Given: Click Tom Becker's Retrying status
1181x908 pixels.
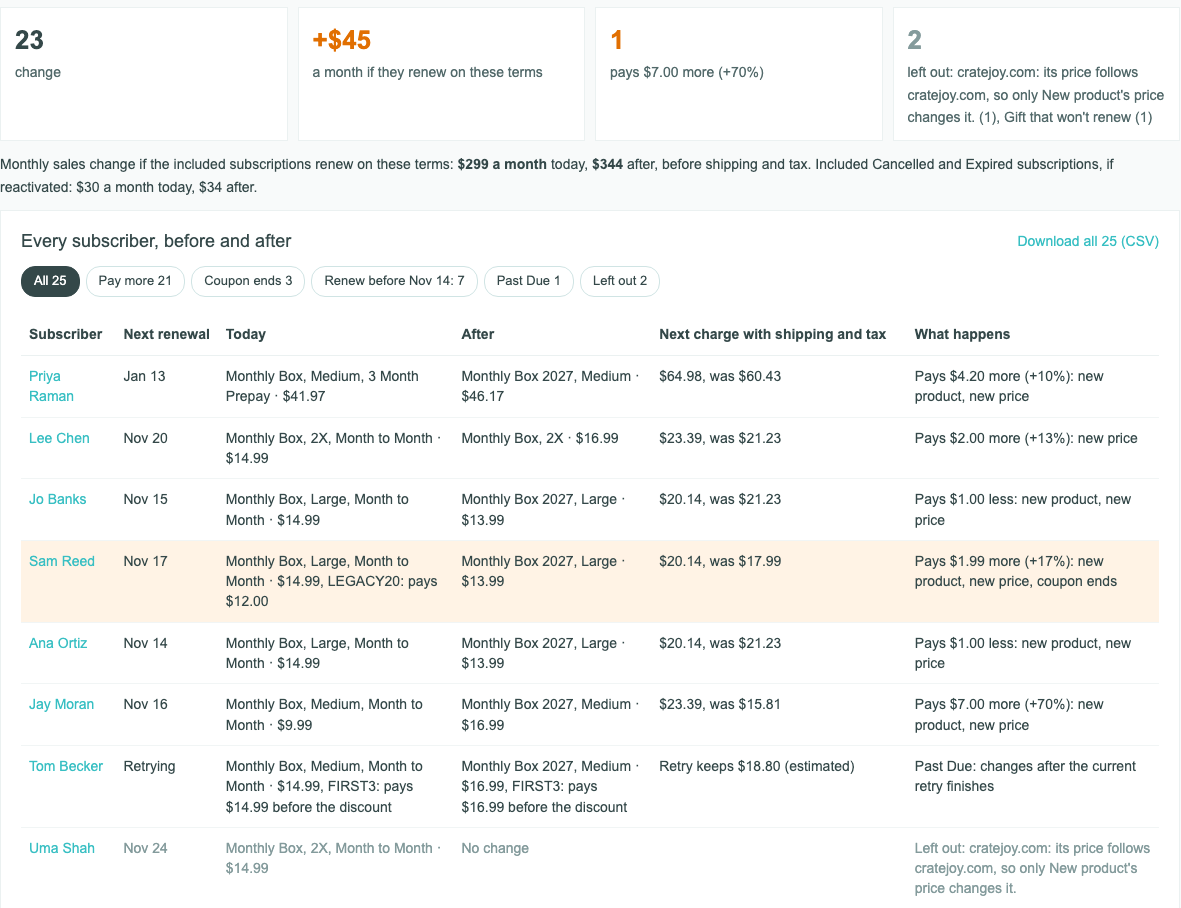Looking at the screenshot, I should pyautogui.click(x=149, y=766).
